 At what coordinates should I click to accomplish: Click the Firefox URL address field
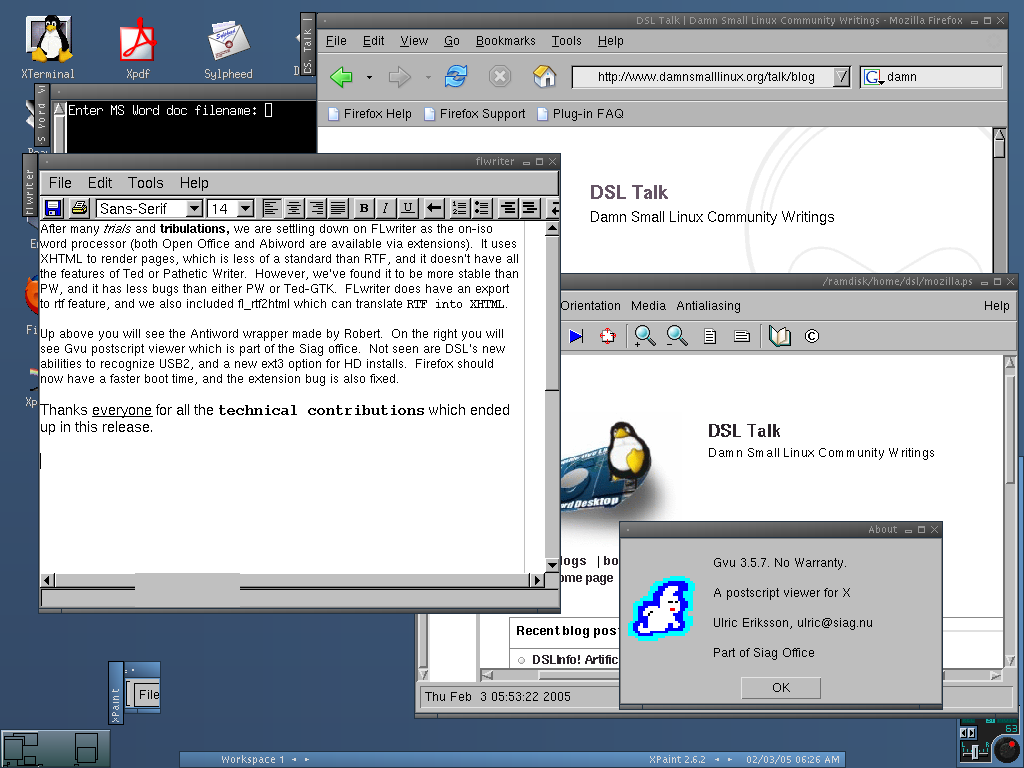pyautogui.click(x=704, y=77)
